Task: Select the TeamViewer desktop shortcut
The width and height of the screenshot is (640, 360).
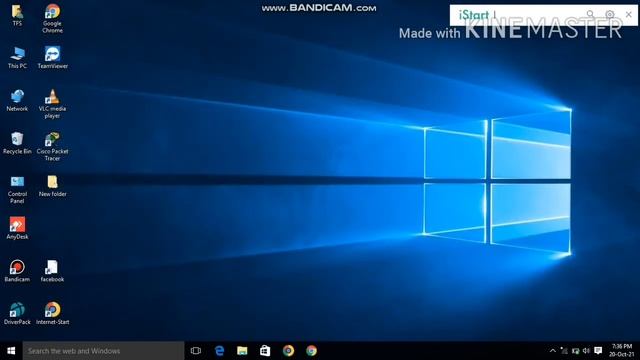Action: coord(53,58)
